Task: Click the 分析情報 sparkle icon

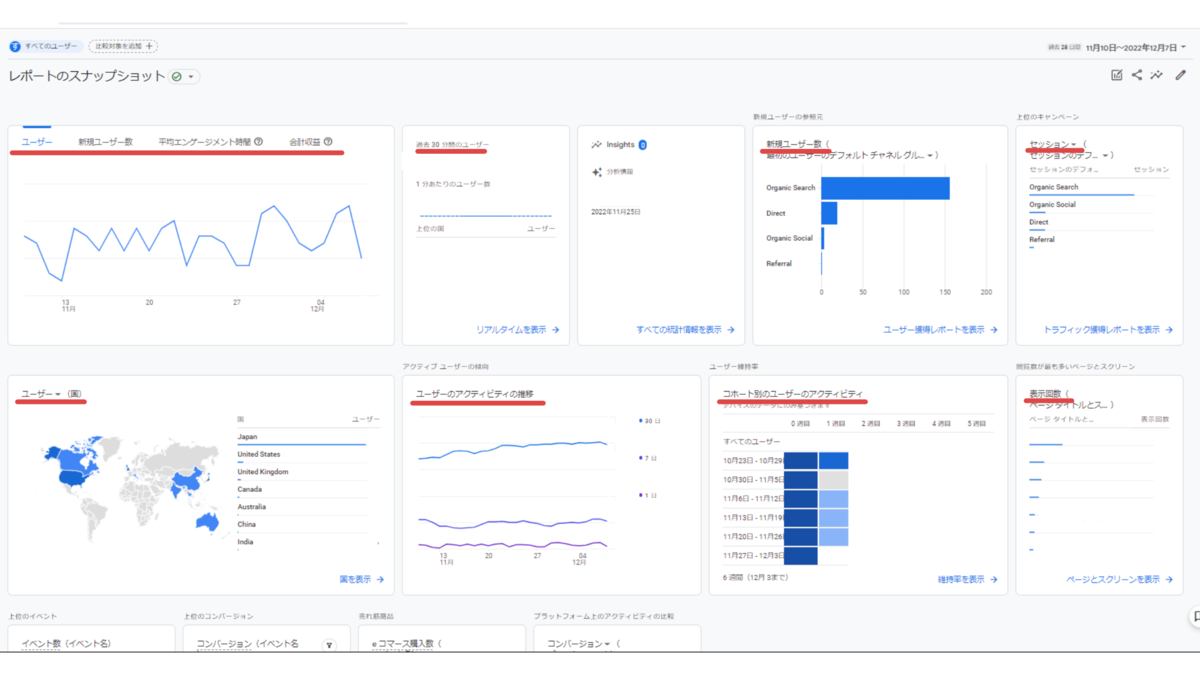Action: pyautogui.click(x=597, y=172)
